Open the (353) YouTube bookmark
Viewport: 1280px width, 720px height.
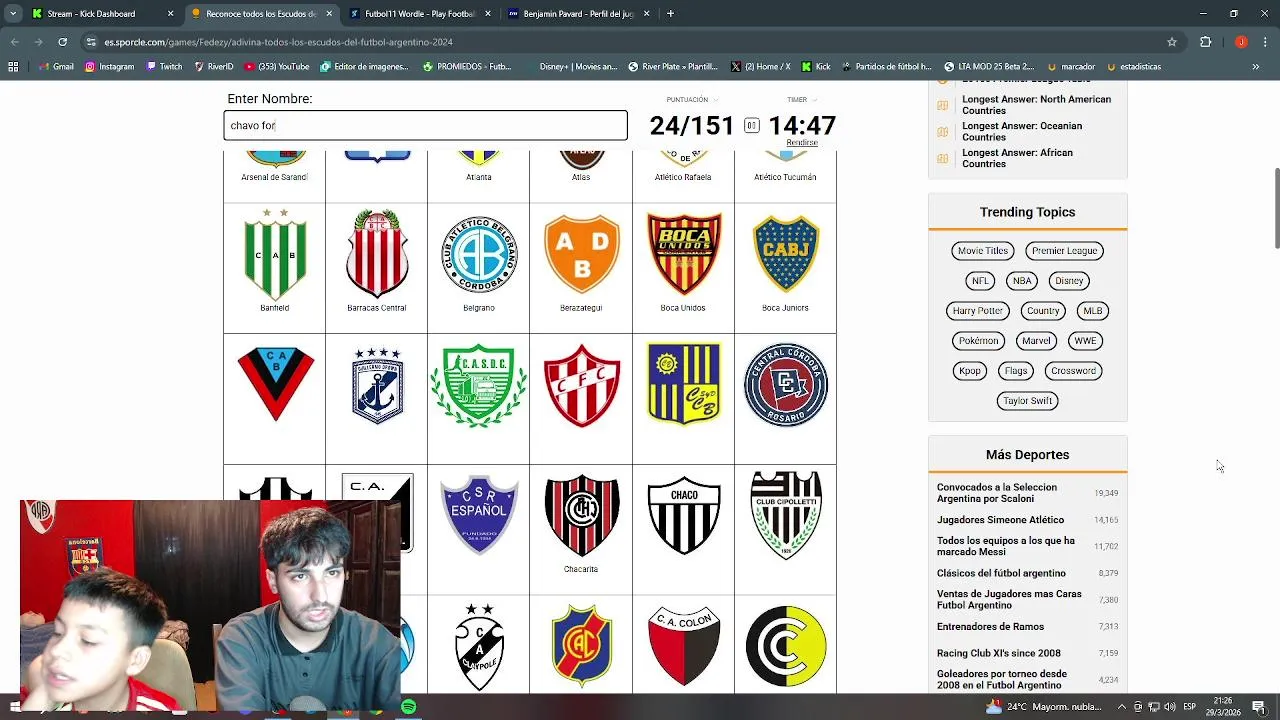click(276, 67)
